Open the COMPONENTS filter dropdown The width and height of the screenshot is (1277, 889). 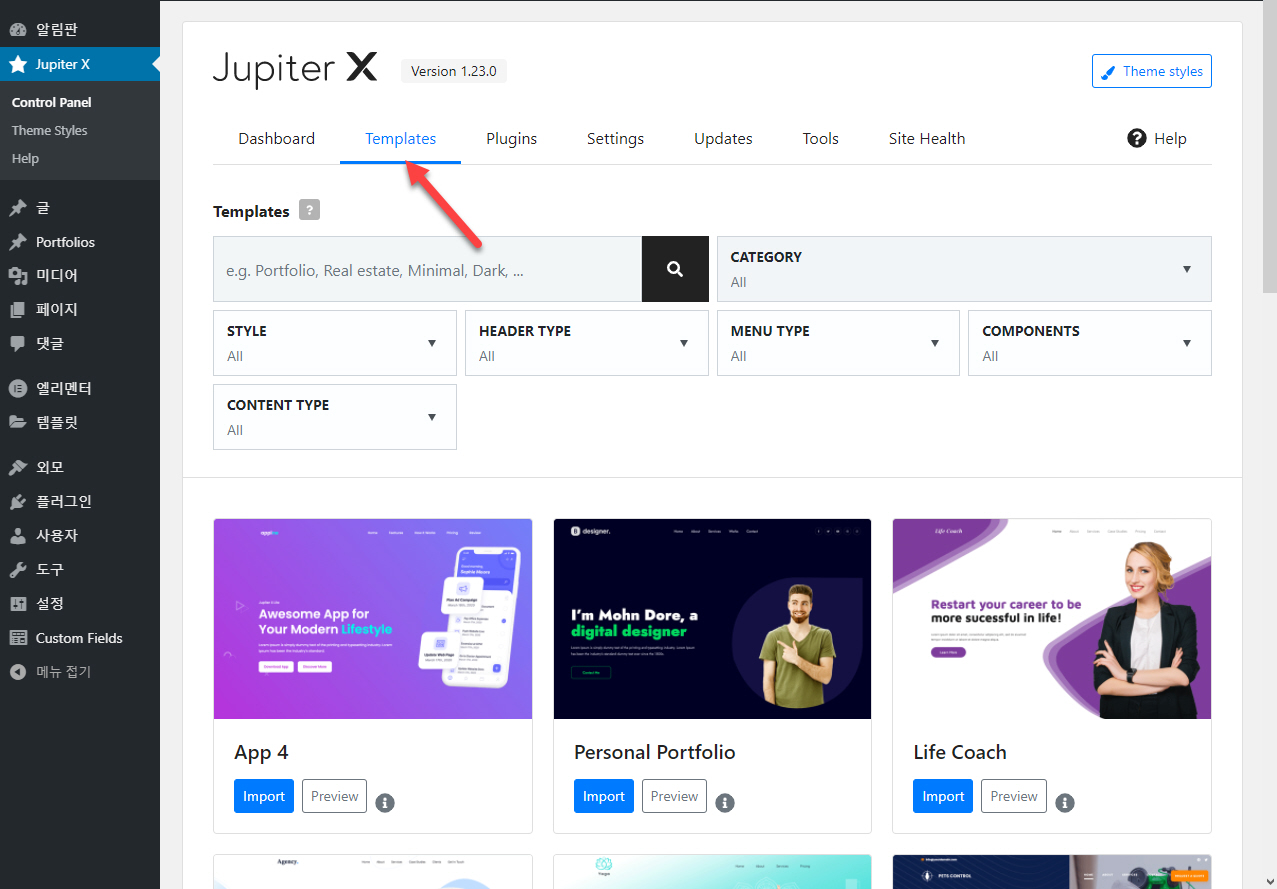coord(1090,343)
